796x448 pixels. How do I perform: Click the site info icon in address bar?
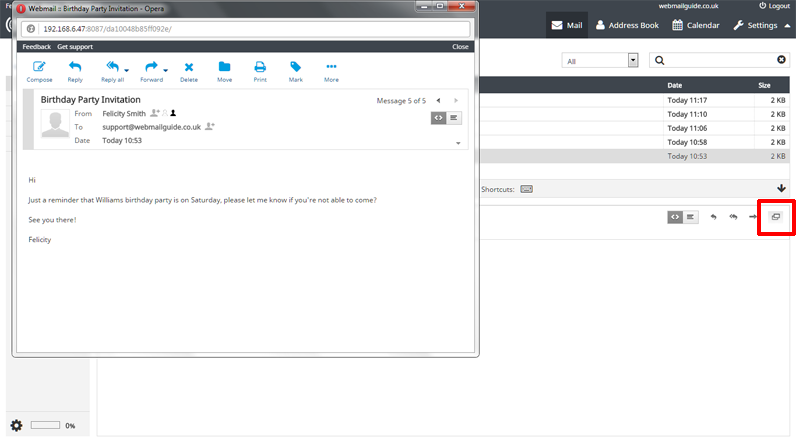pos(31,29)
